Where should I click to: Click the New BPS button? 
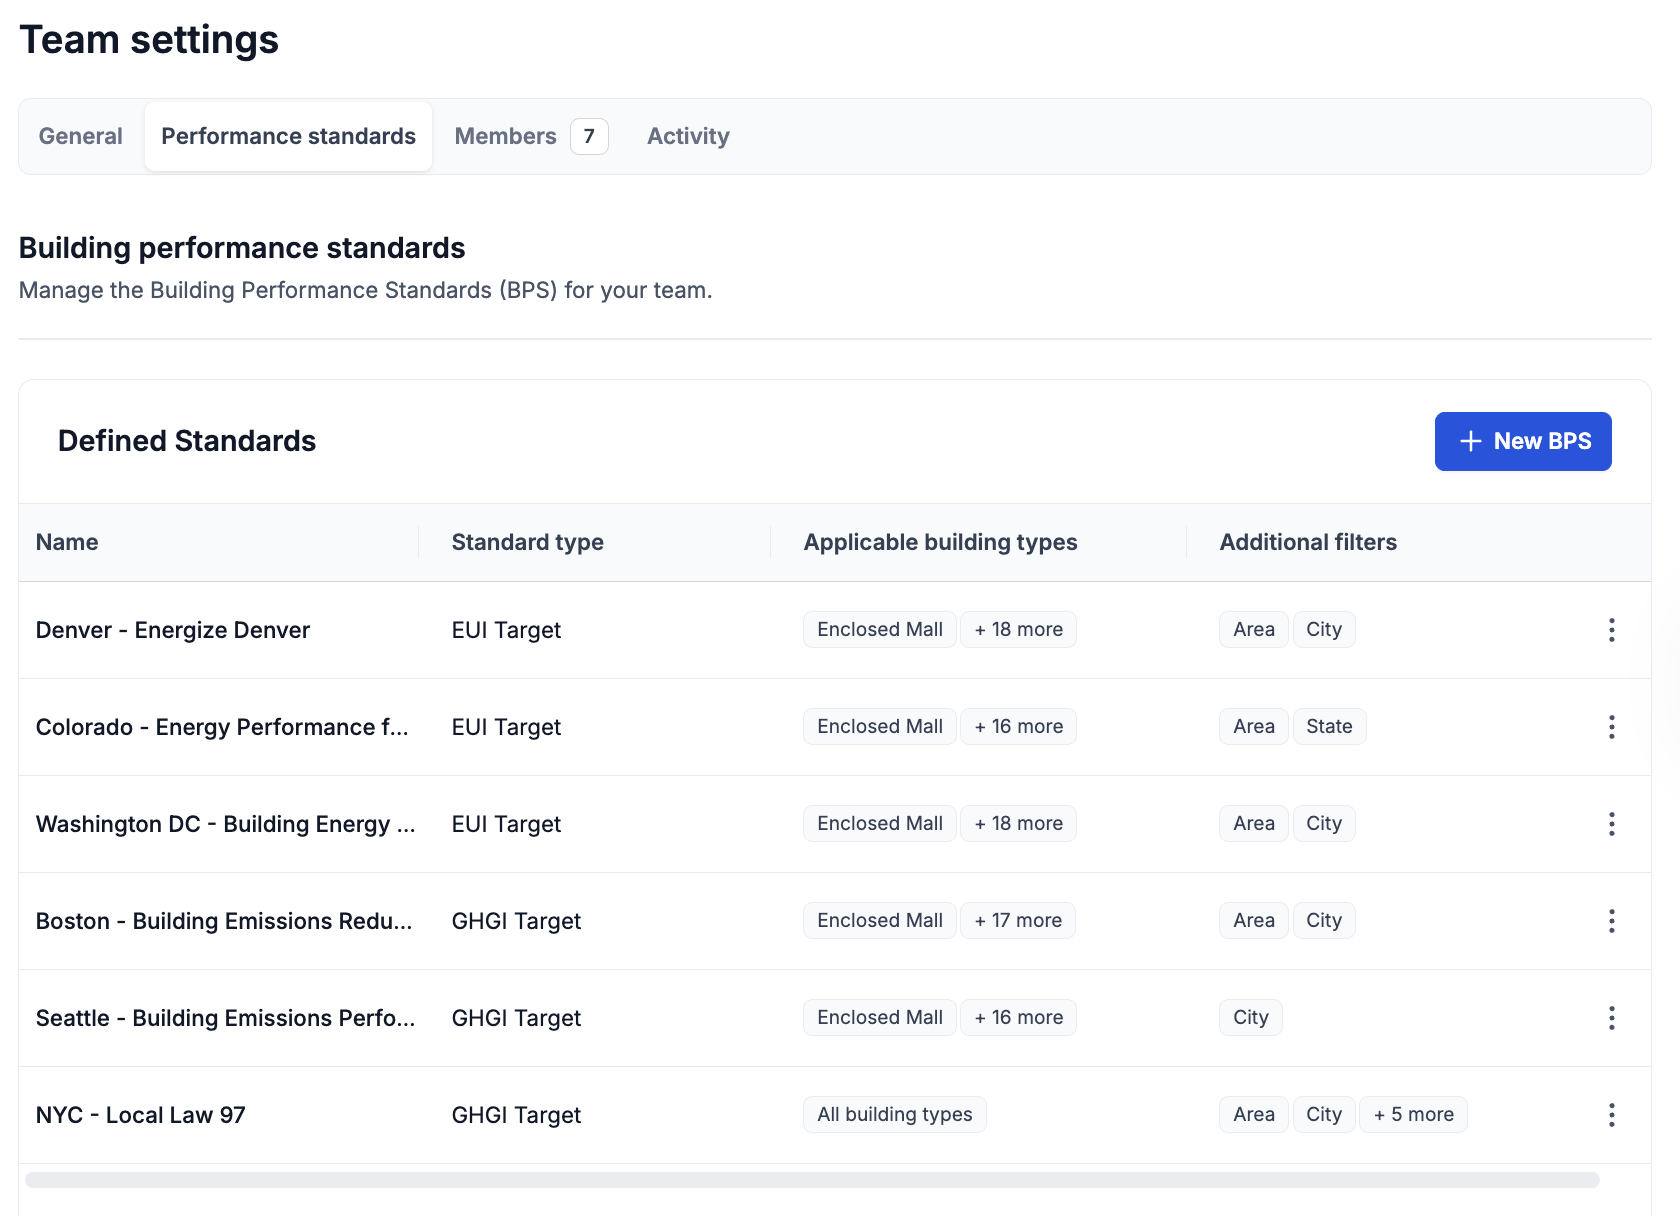(x=1522, y=441)
